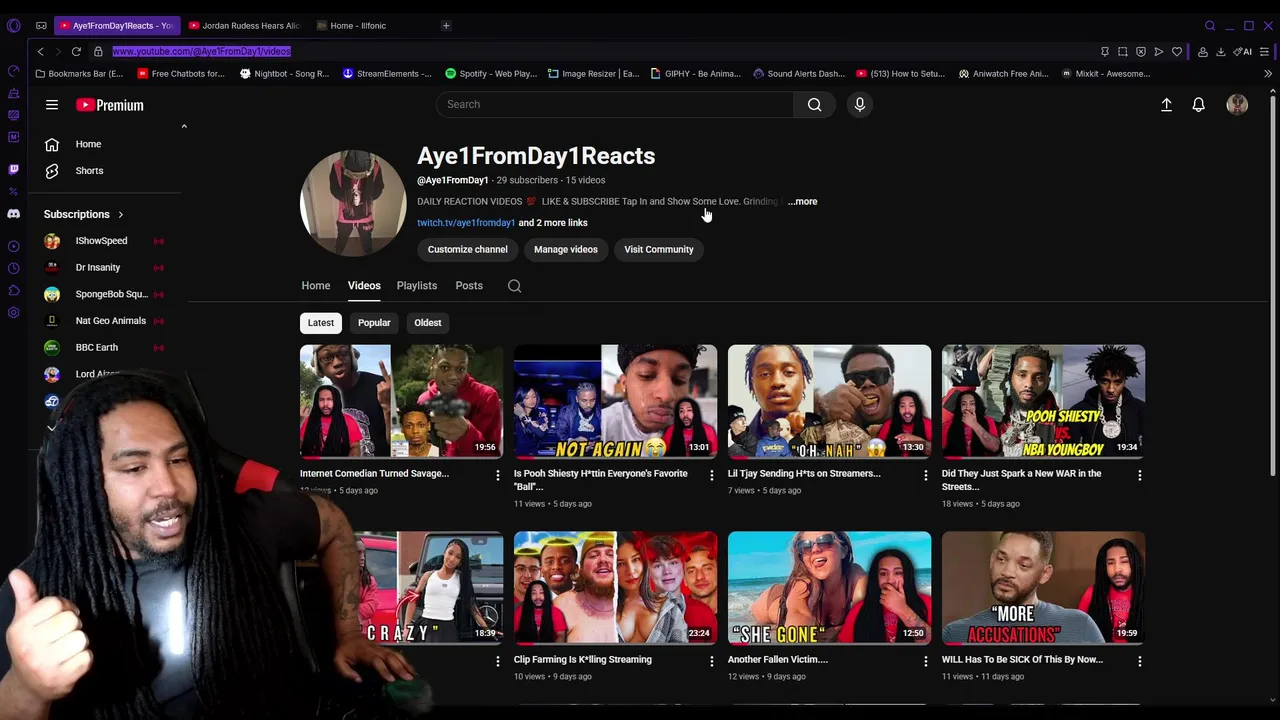The height and width of the screenshot is (720, 1280).
Task: Open the Posts tab
Action: [469, 286]
